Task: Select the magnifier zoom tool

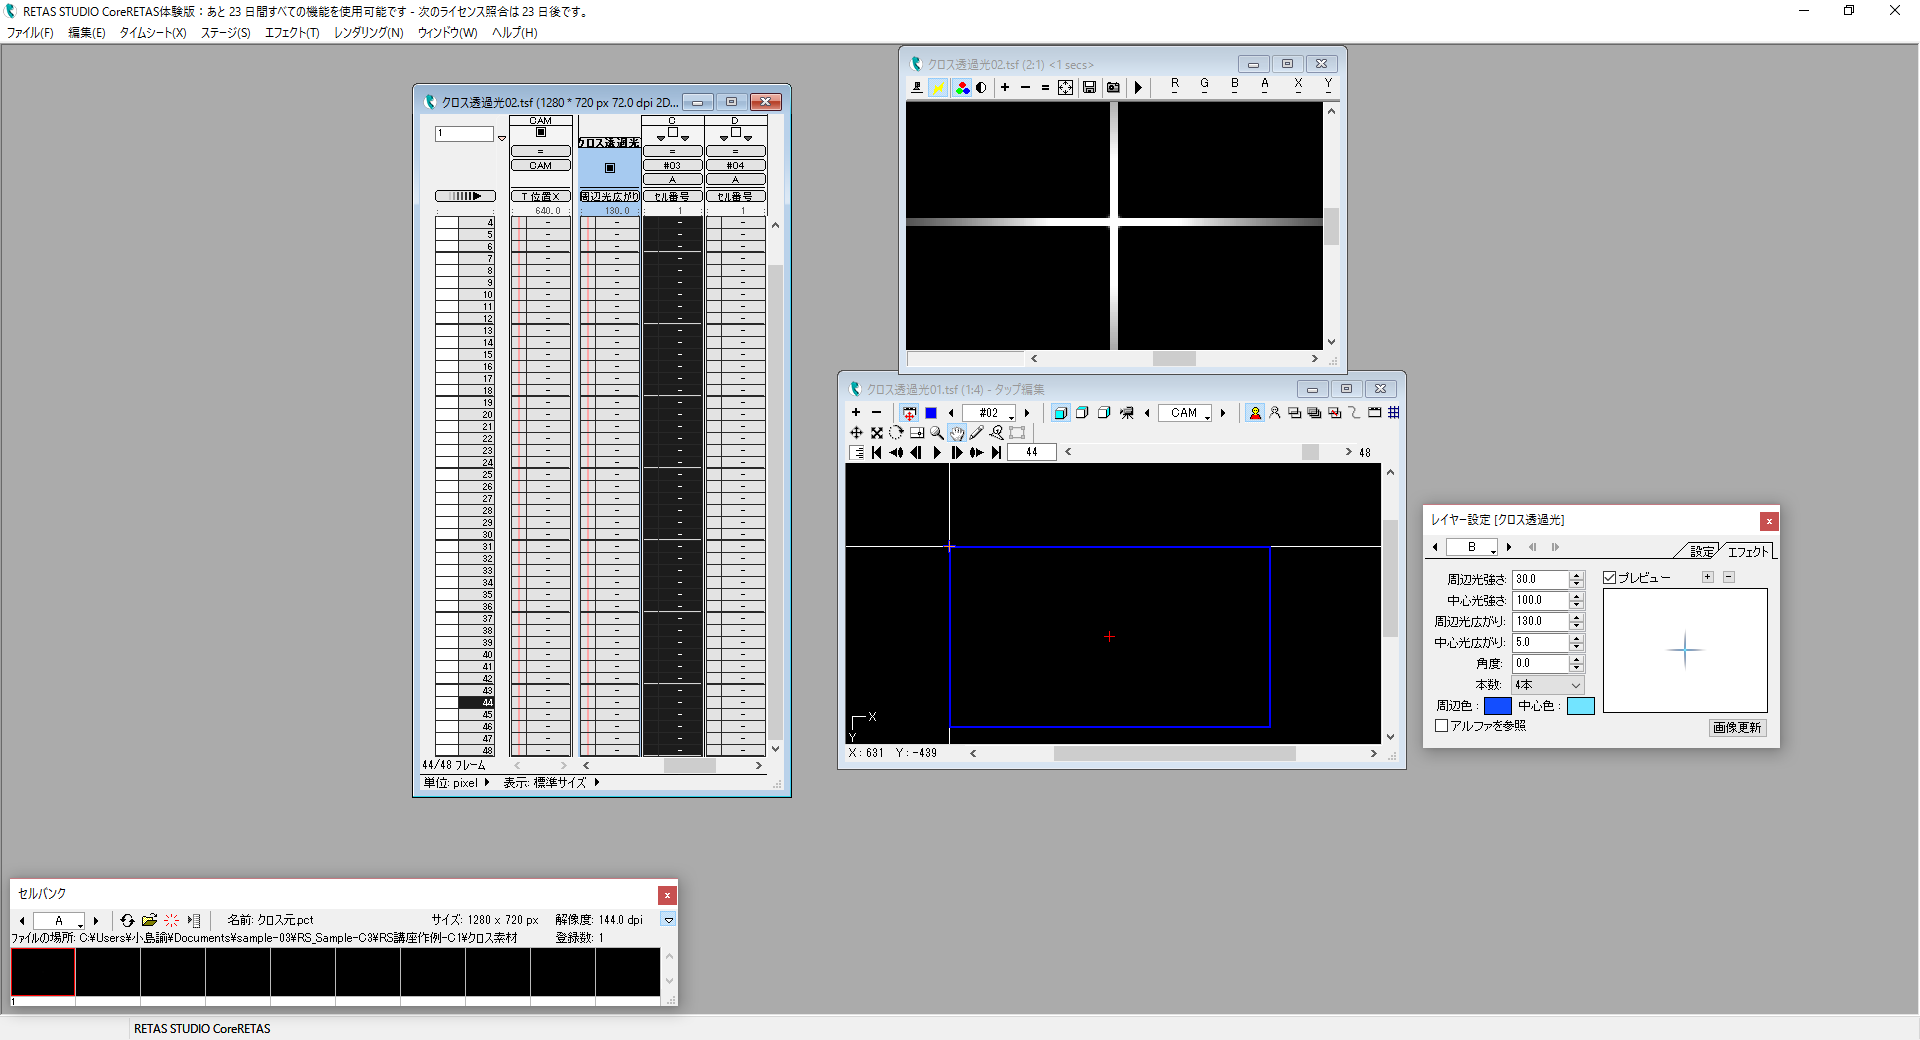Action: click(x=936, y=433)
